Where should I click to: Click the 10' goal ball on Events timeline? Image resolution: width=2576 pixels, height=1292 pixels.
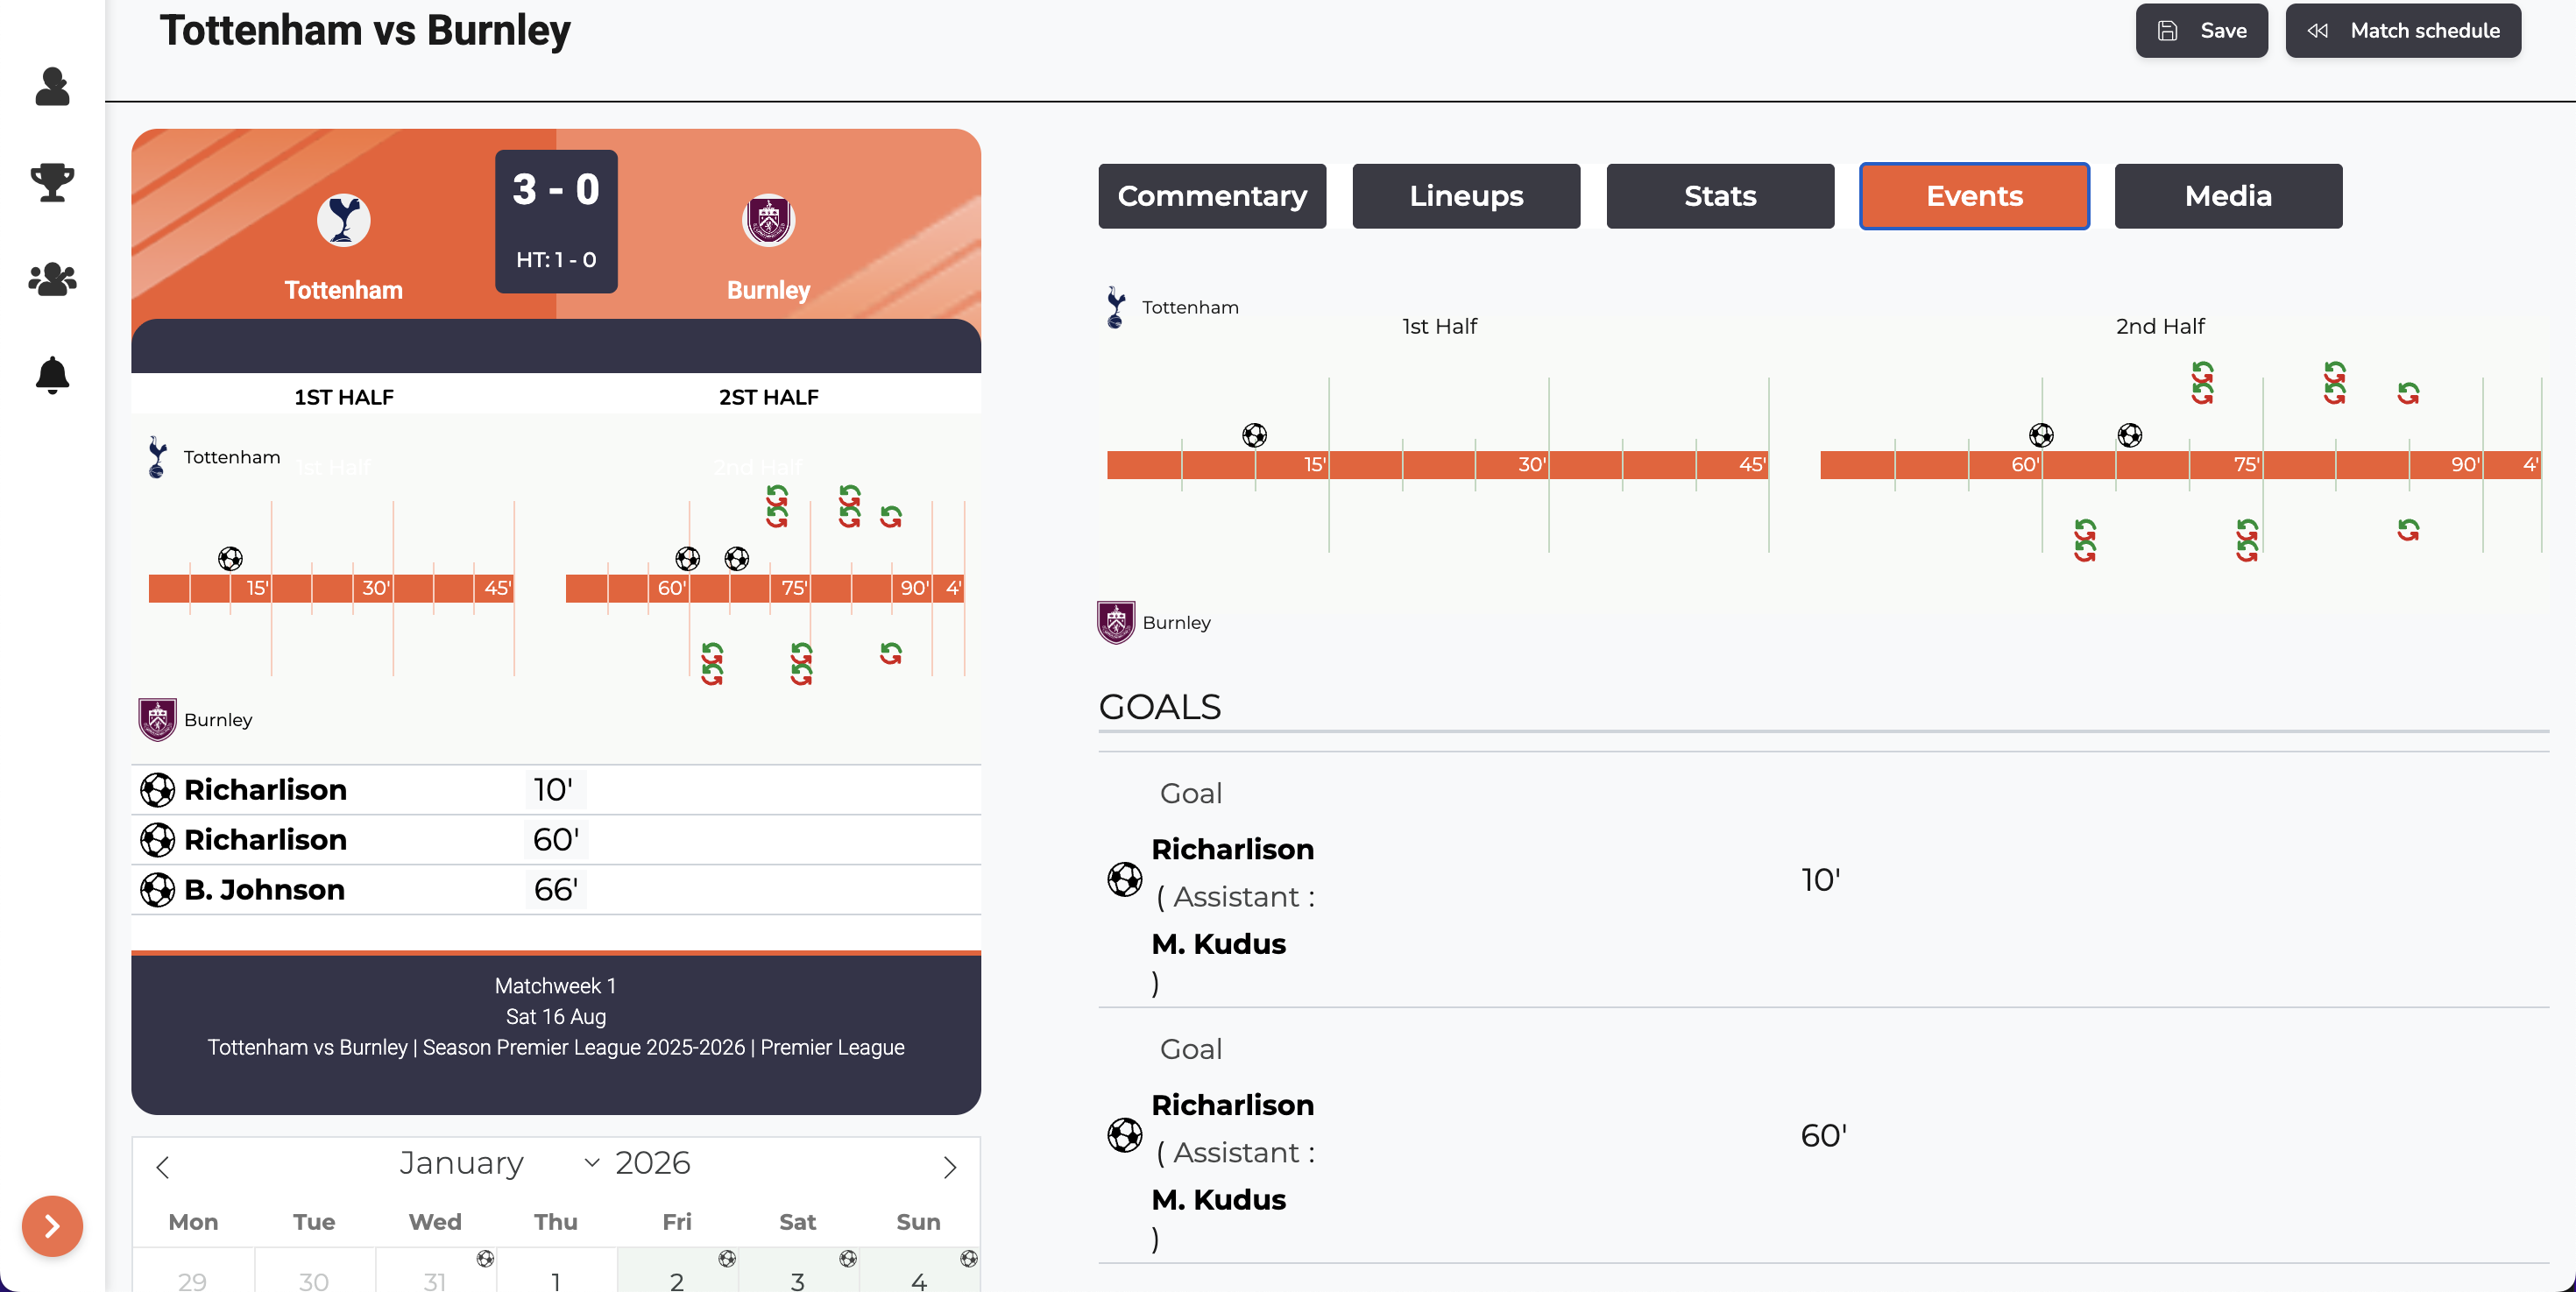point(1254,435)
